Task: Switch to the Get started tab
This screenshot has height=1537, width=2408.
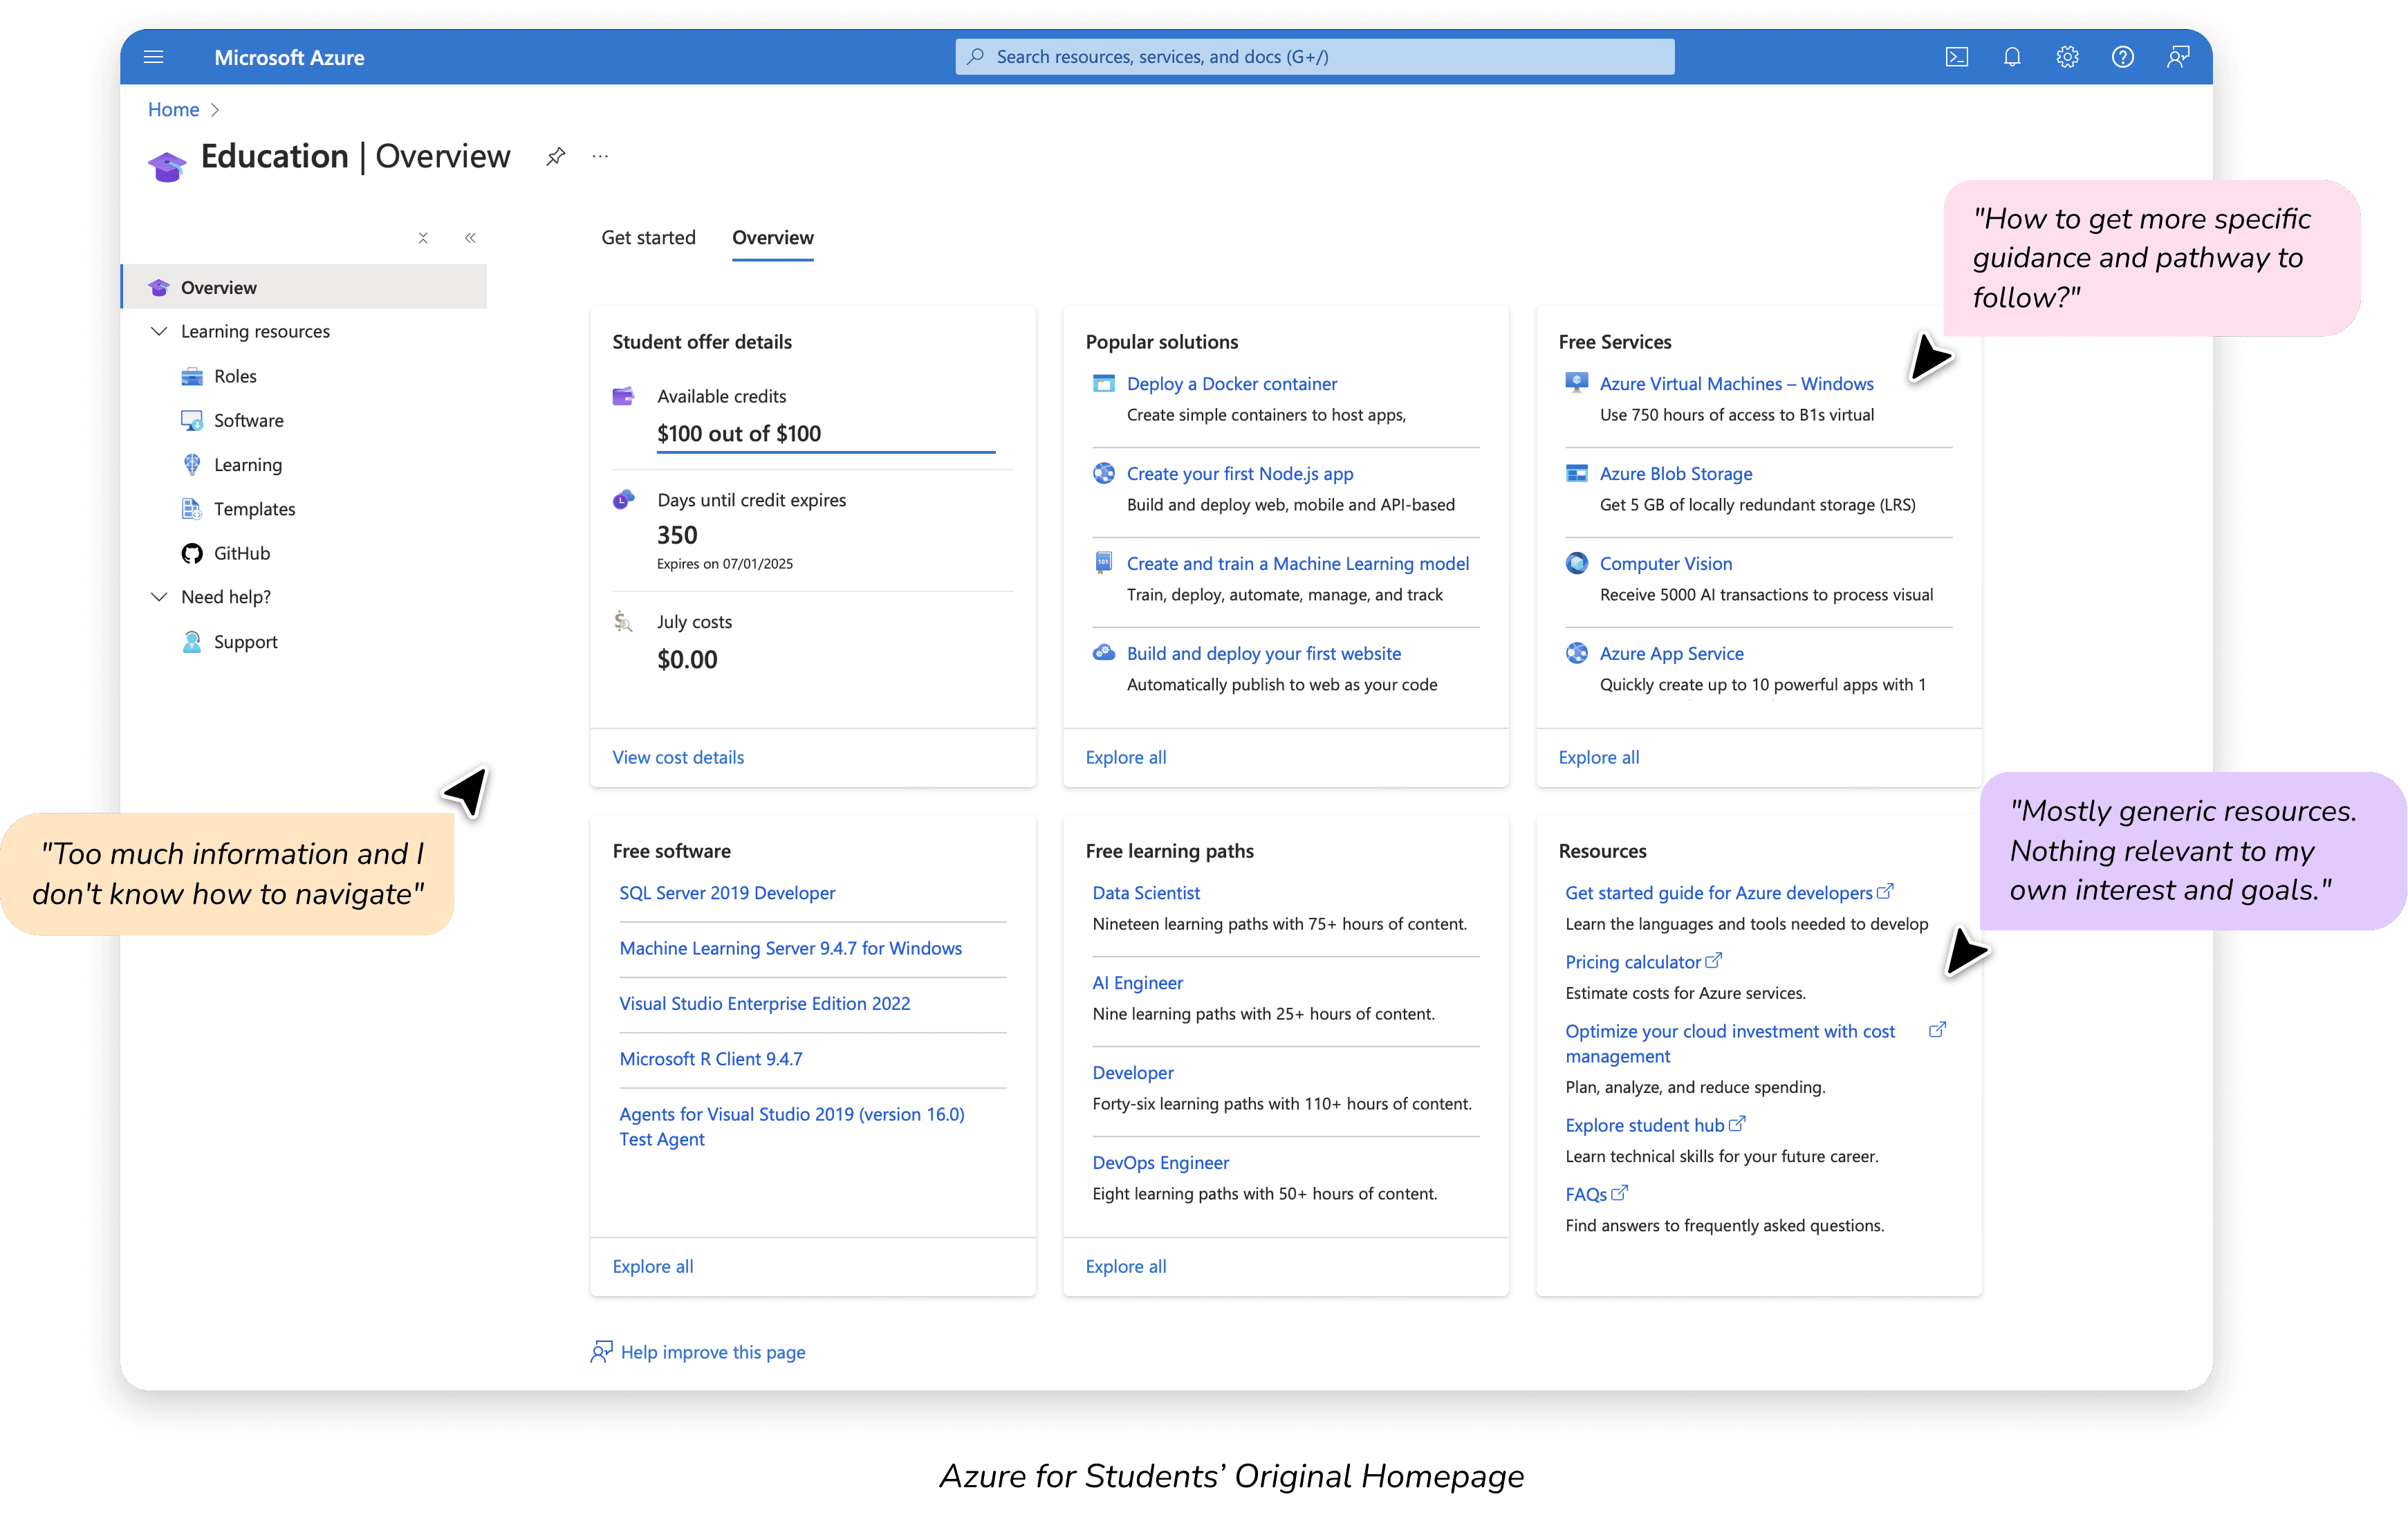Action: (x=648, y=238)
